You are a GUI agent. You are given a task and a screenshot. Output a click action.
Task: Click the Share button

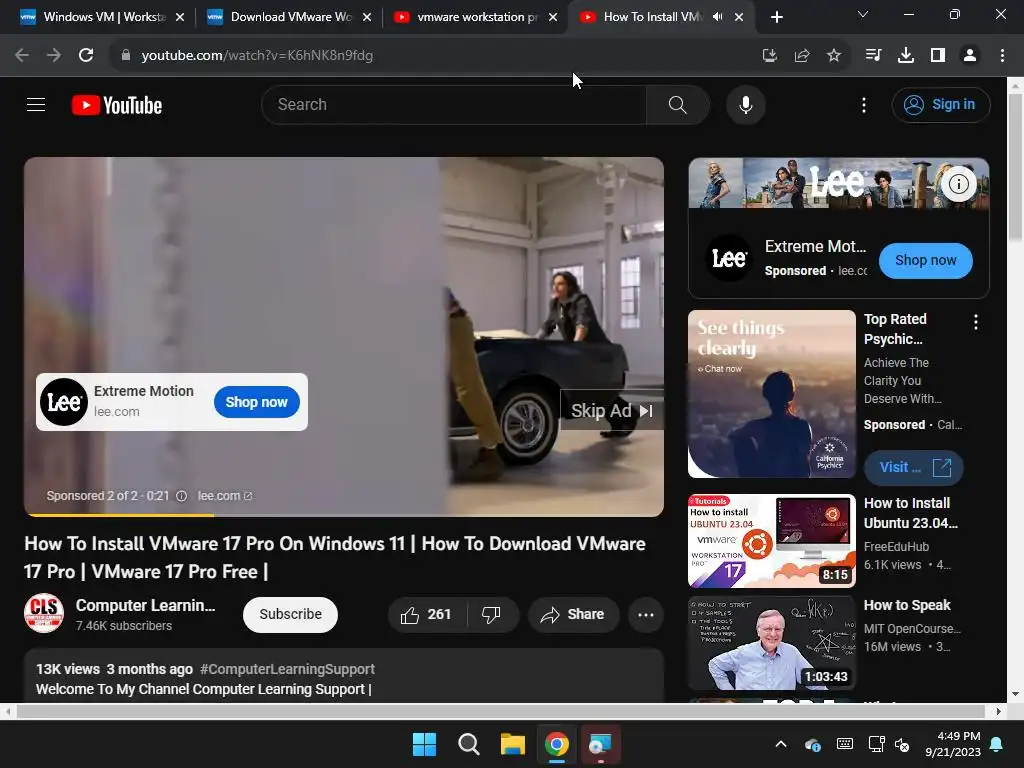coord(573,615)
